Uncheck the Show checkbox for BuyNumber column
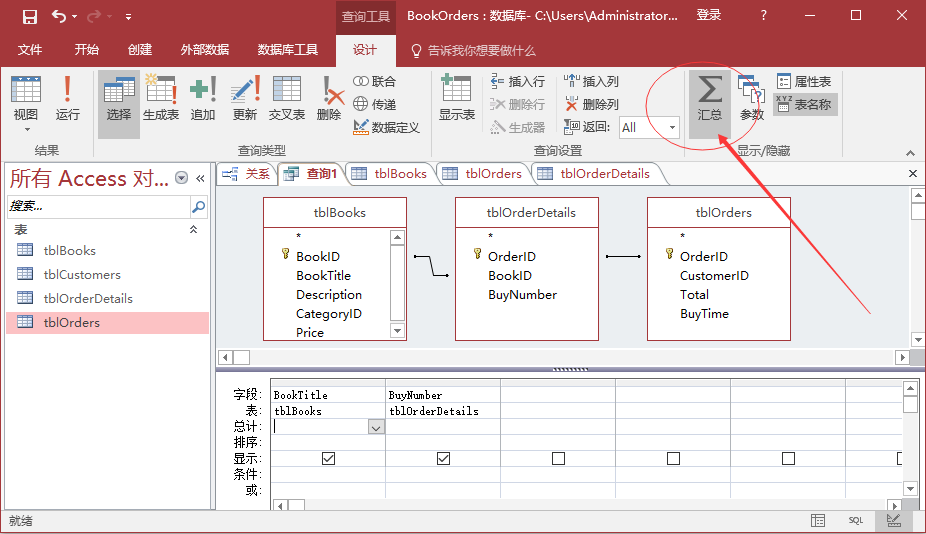Viewport: 926px width, 534px height. click(x=443, y=458)
